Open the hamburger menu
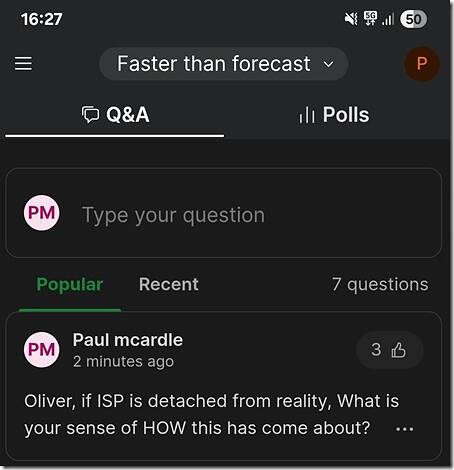 click(23, 63)
